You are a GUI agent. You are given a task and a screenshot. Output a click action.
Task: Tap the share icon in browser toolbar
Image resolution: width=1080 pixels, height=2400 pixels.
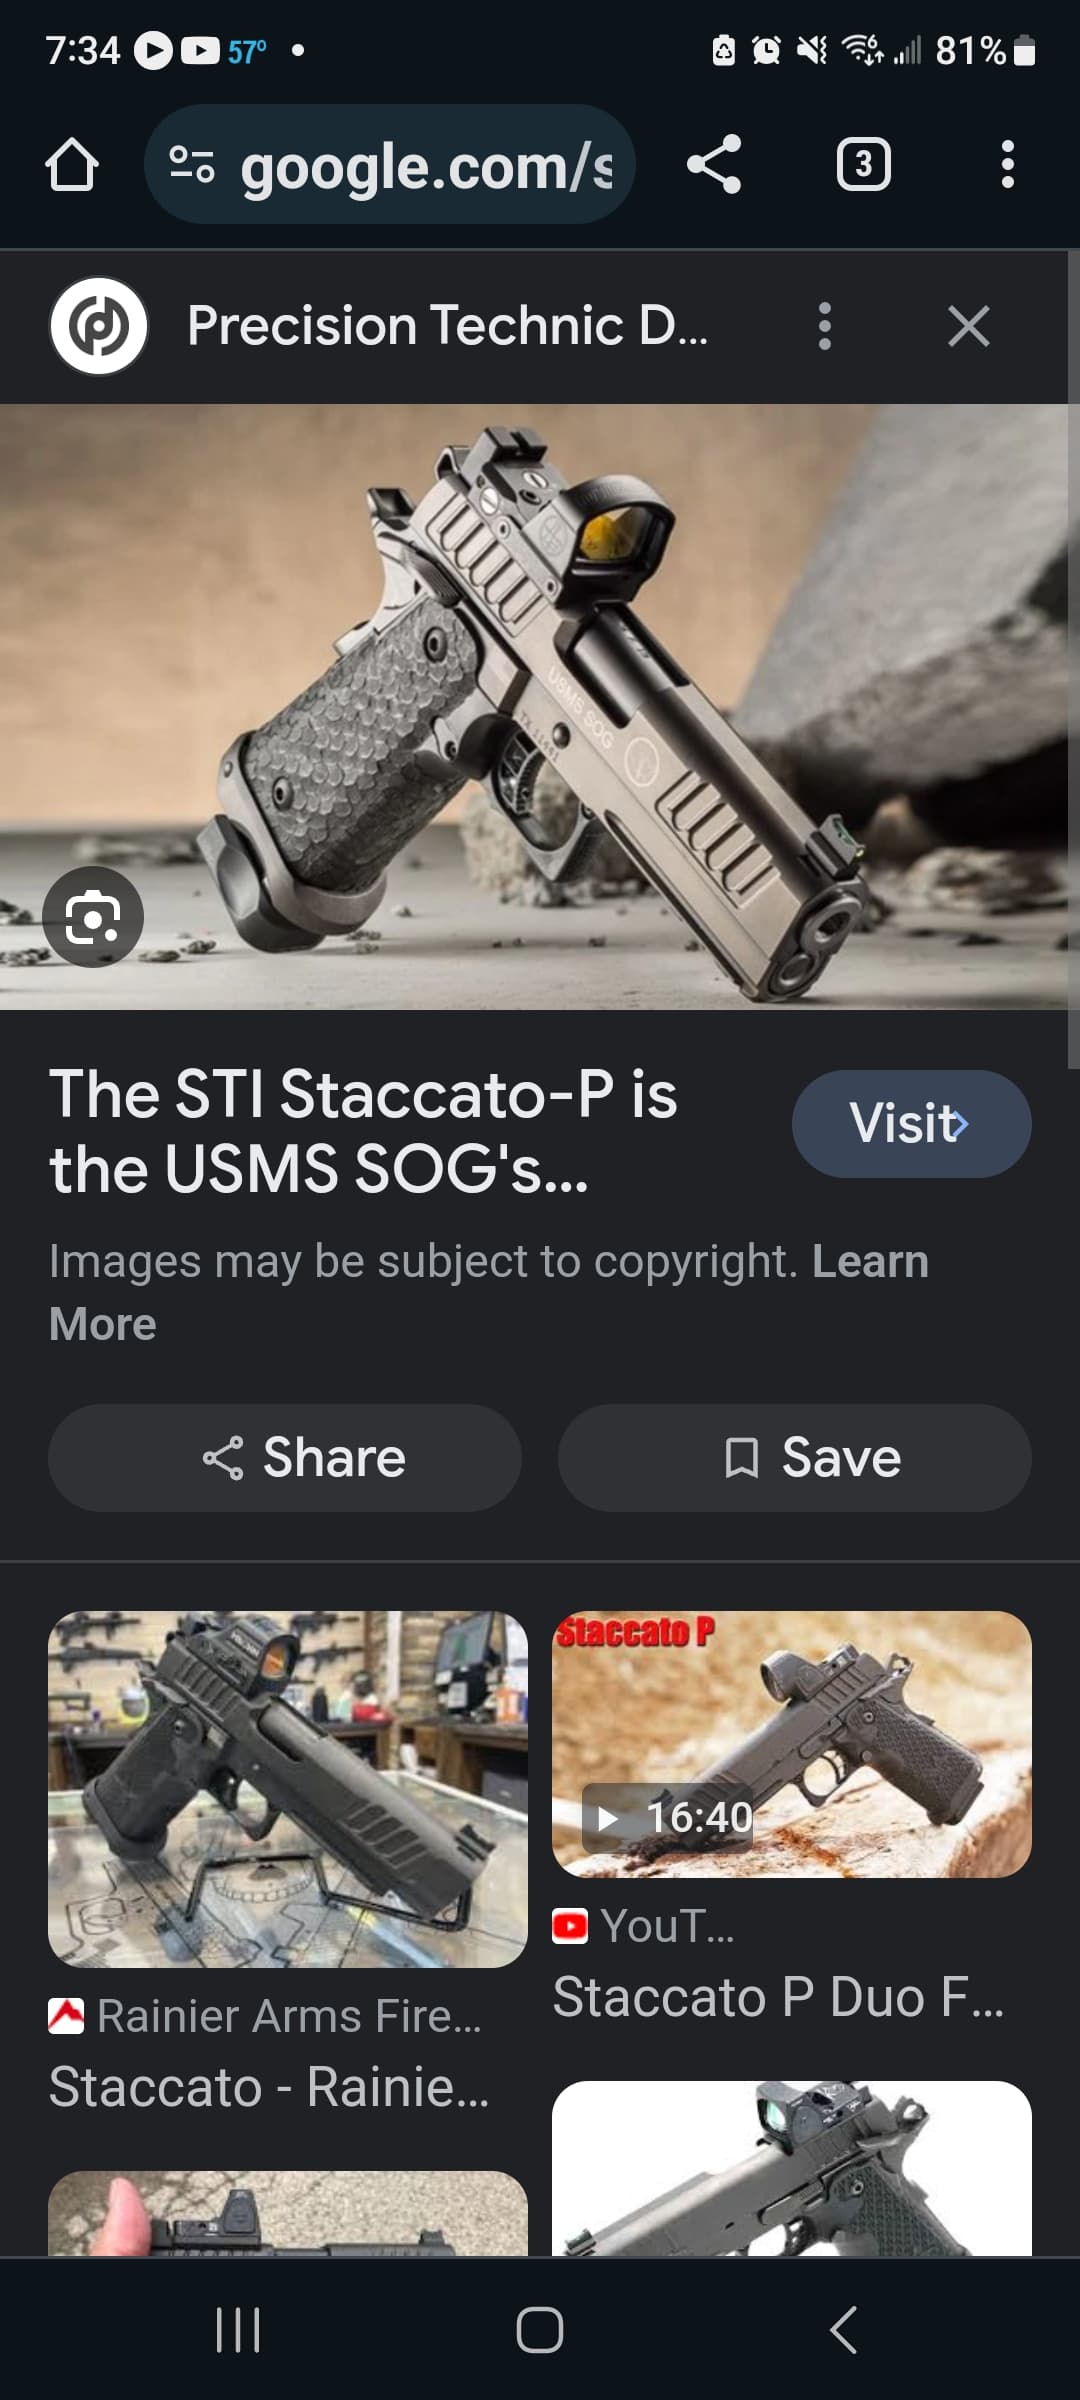(714, 164)
